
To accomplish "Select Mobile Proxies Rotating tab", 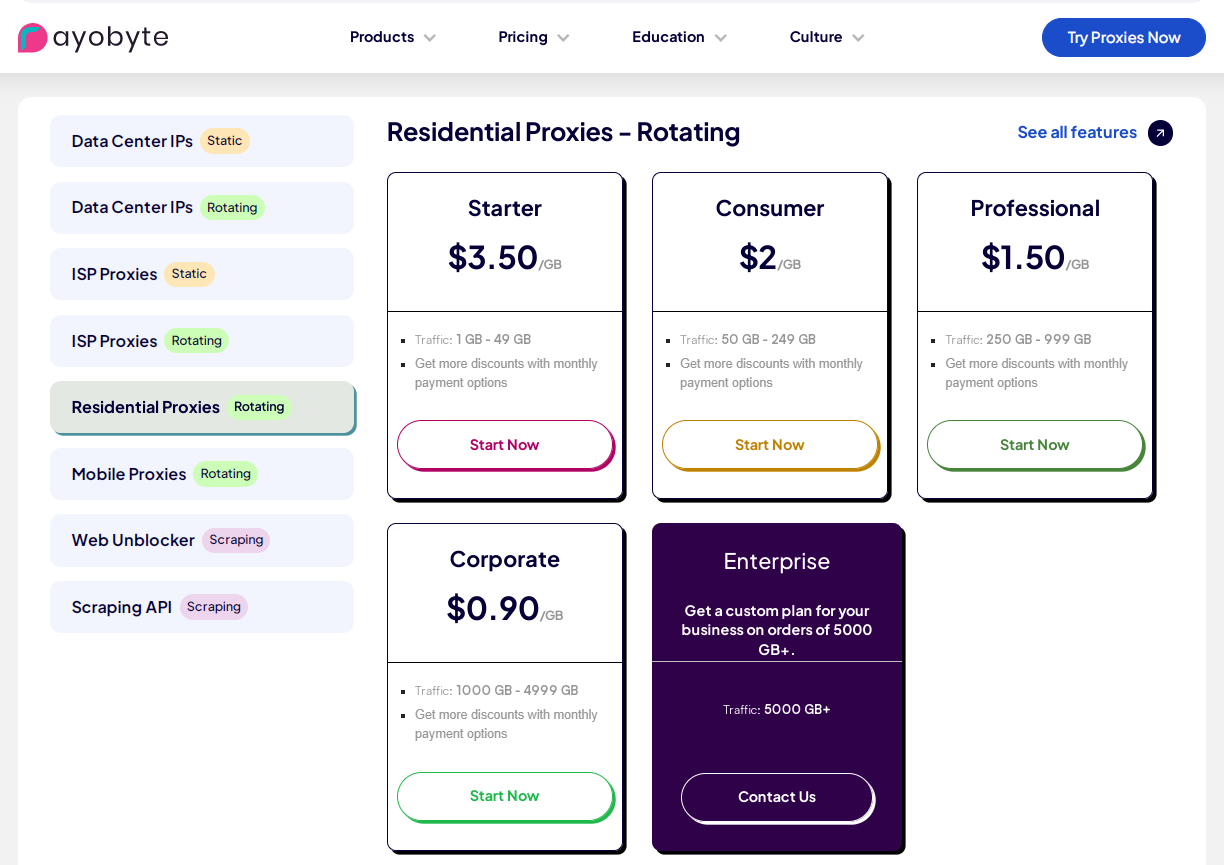I will tap(202, 474).
